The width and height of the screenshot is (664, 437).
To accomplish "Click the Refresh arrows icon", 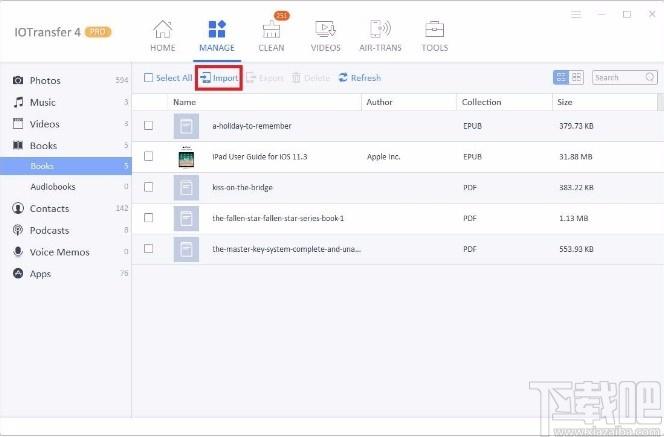I will (343, 77).
